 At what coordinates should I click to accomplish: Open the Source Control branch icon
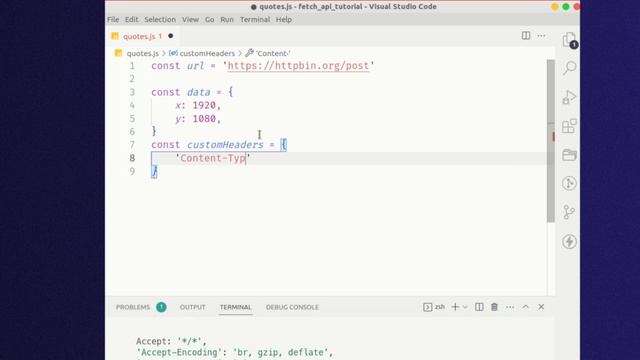[x=569, y=212]
